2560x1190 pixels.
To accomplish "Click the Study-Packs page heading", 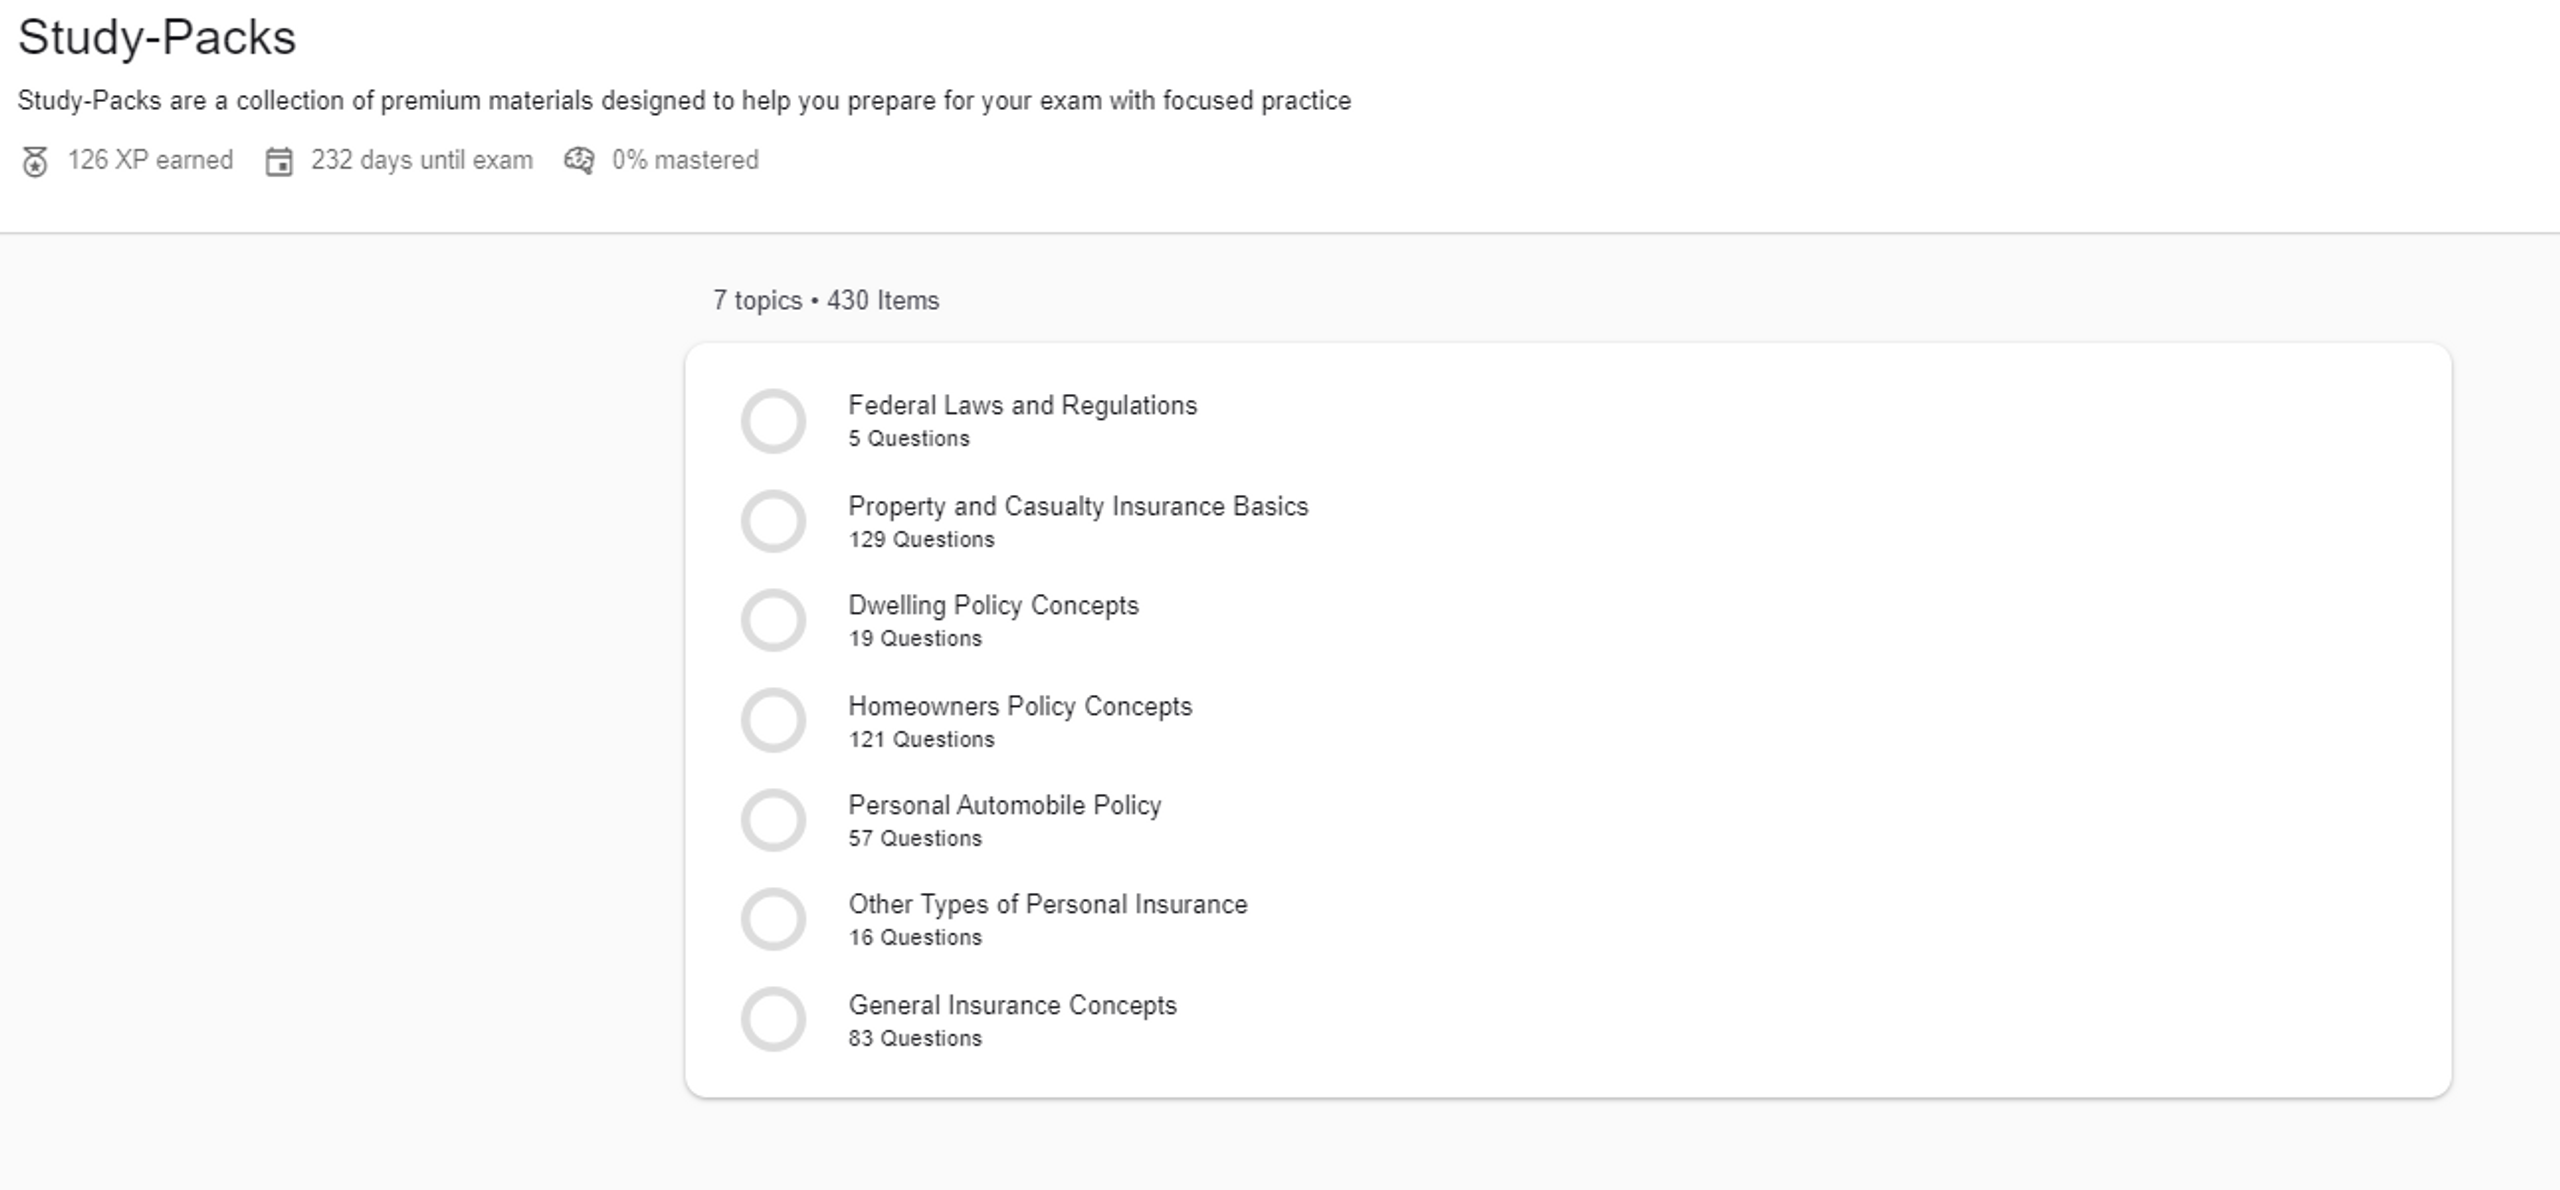I will pyautogui.click(x=157, y=38).
